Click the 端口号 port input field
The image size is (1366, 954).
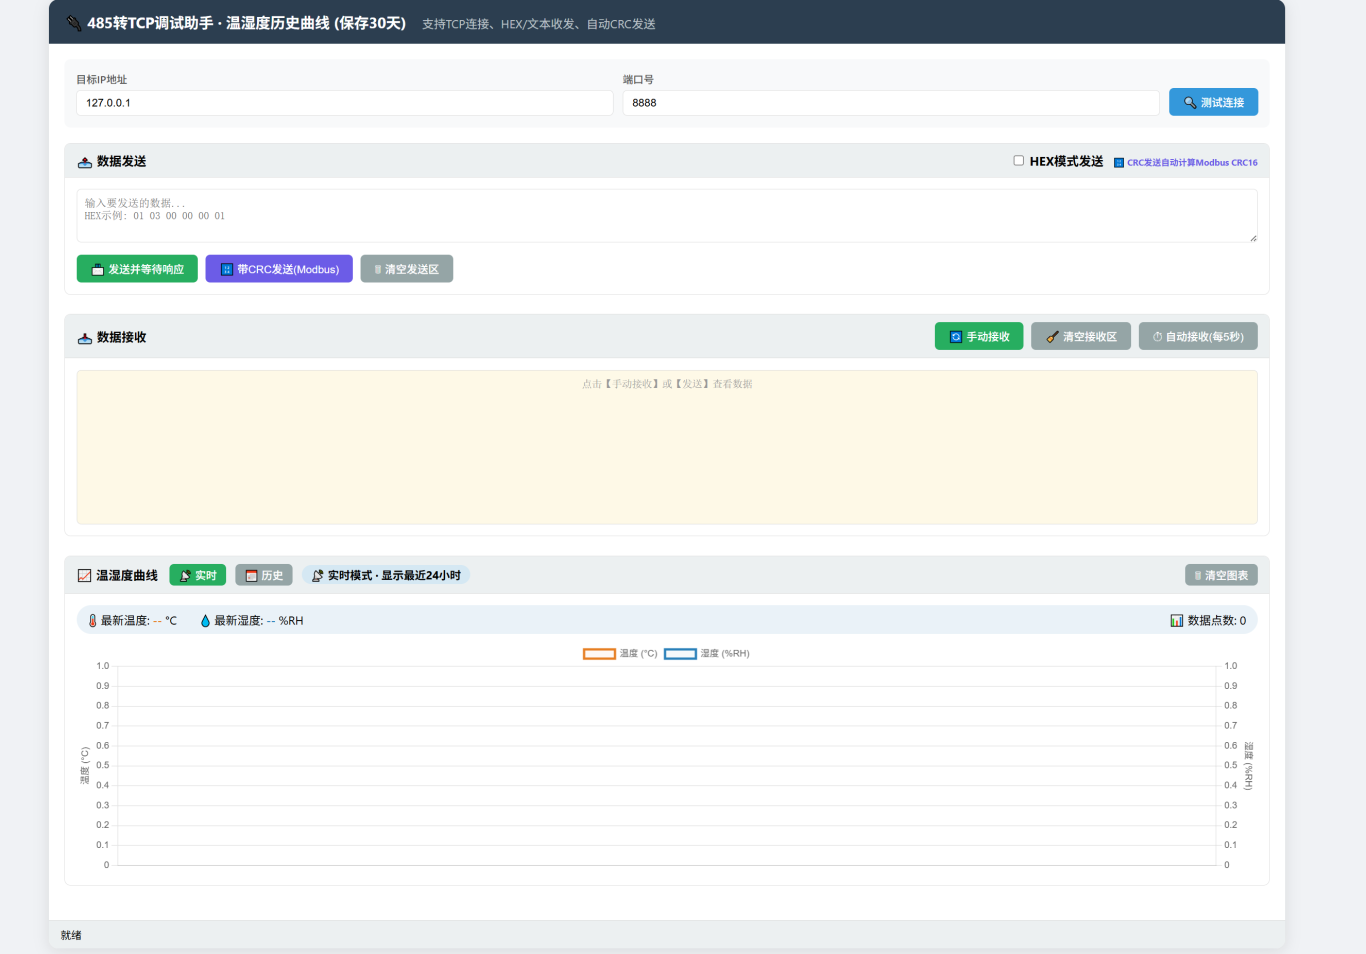click(x=890, y=103)
